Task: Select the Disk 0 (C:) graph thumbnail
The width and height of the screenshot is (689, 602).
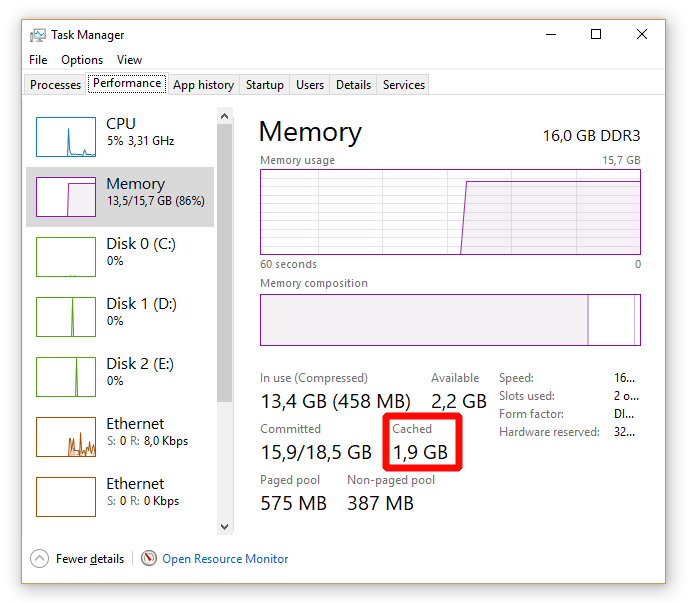Action: pyautogui.click(x=66, y=257)
